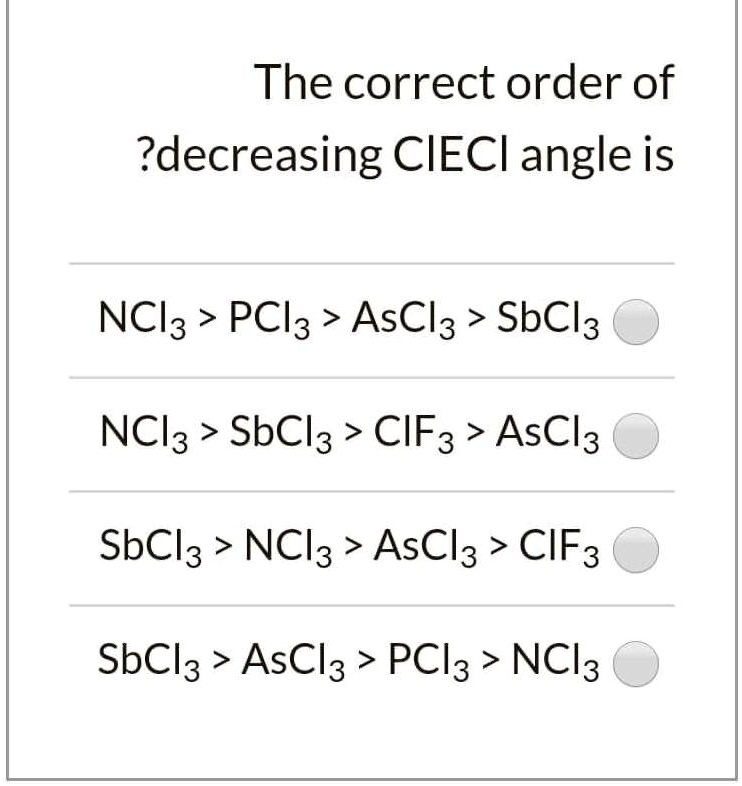Pick the radio button for SbCl3 > AsCl3 > PCl3 > NCl3
742x786 pixels.
(x=636, y=663)
